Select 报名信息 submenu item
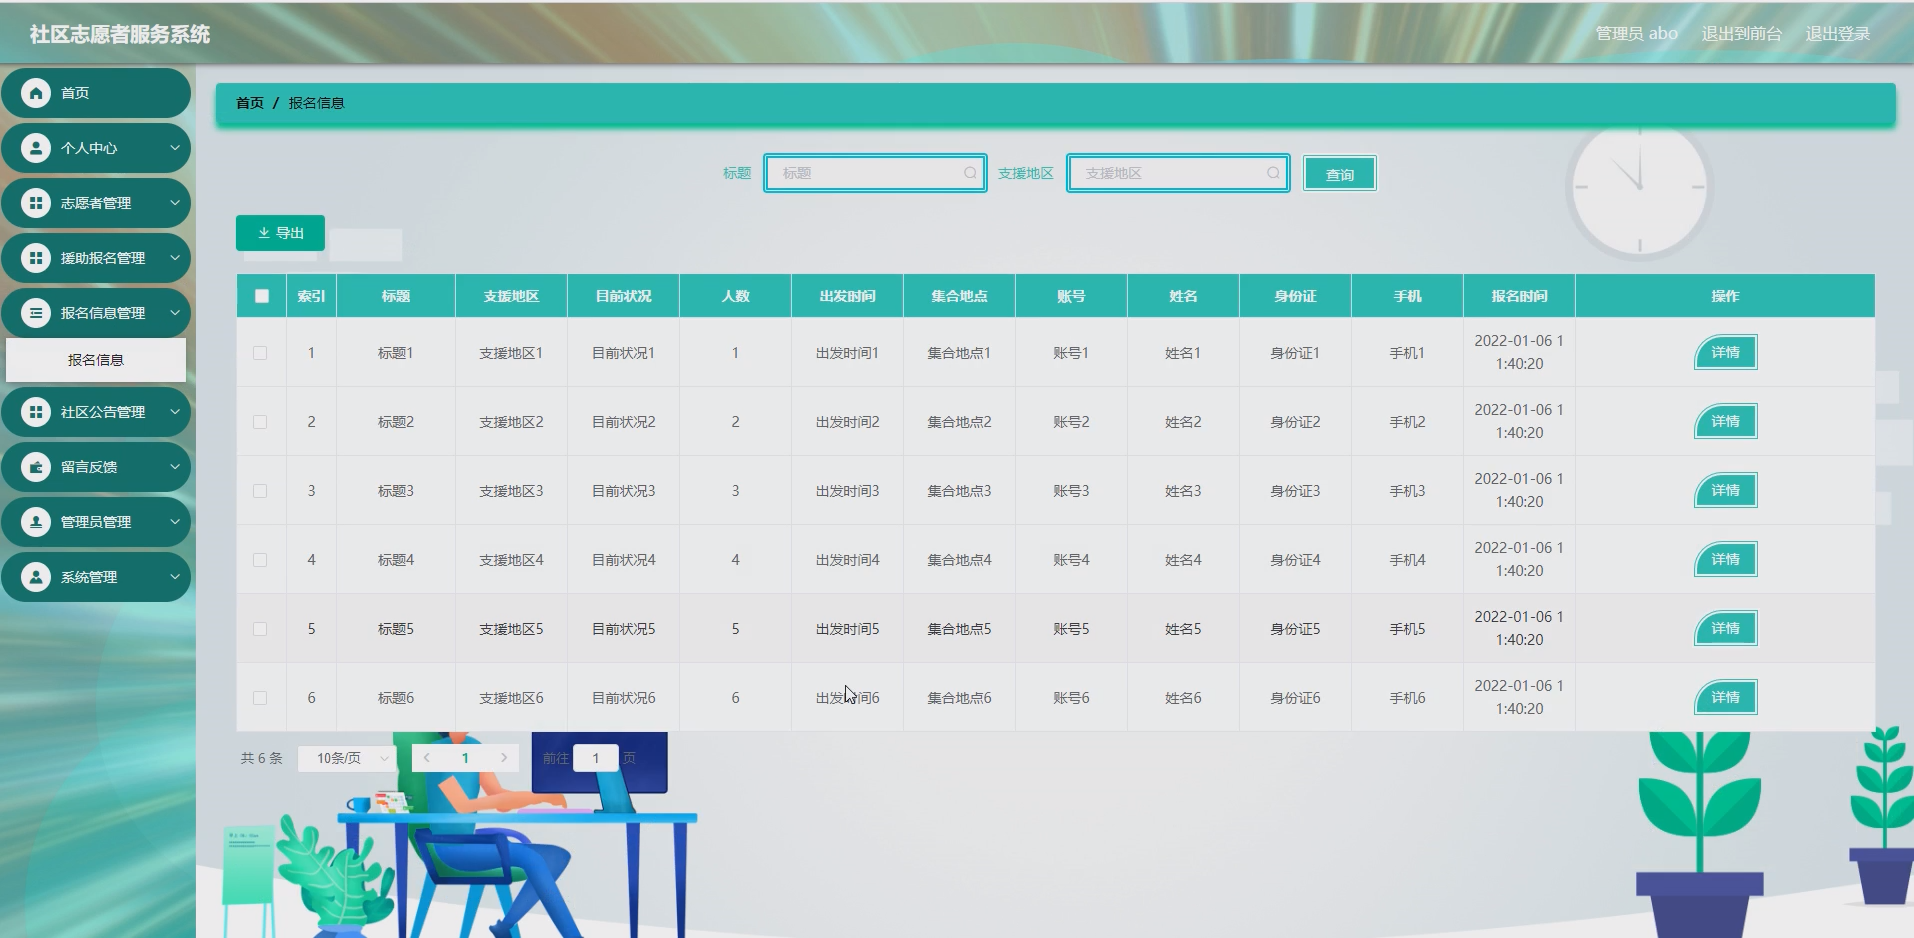The width and height of the screenshot is (1914, 938). (96, 360)
